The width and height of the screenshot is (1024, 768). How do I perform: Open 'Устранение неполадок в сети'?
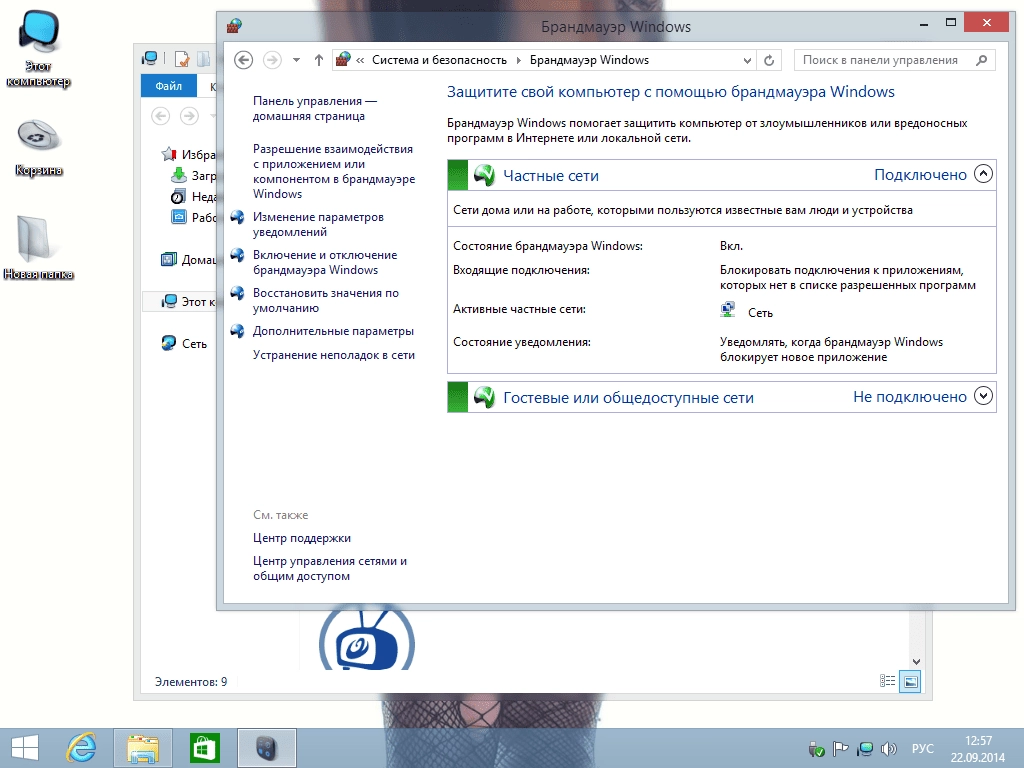pyautogui.click(x=334, y=355)
